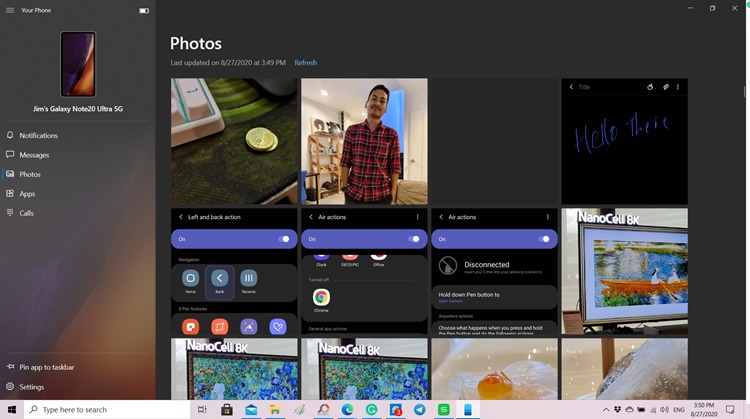This screenshot has height=419, width=750.
Task: Launch Microsoft Store from the taskbar
Action: point(227,409)
